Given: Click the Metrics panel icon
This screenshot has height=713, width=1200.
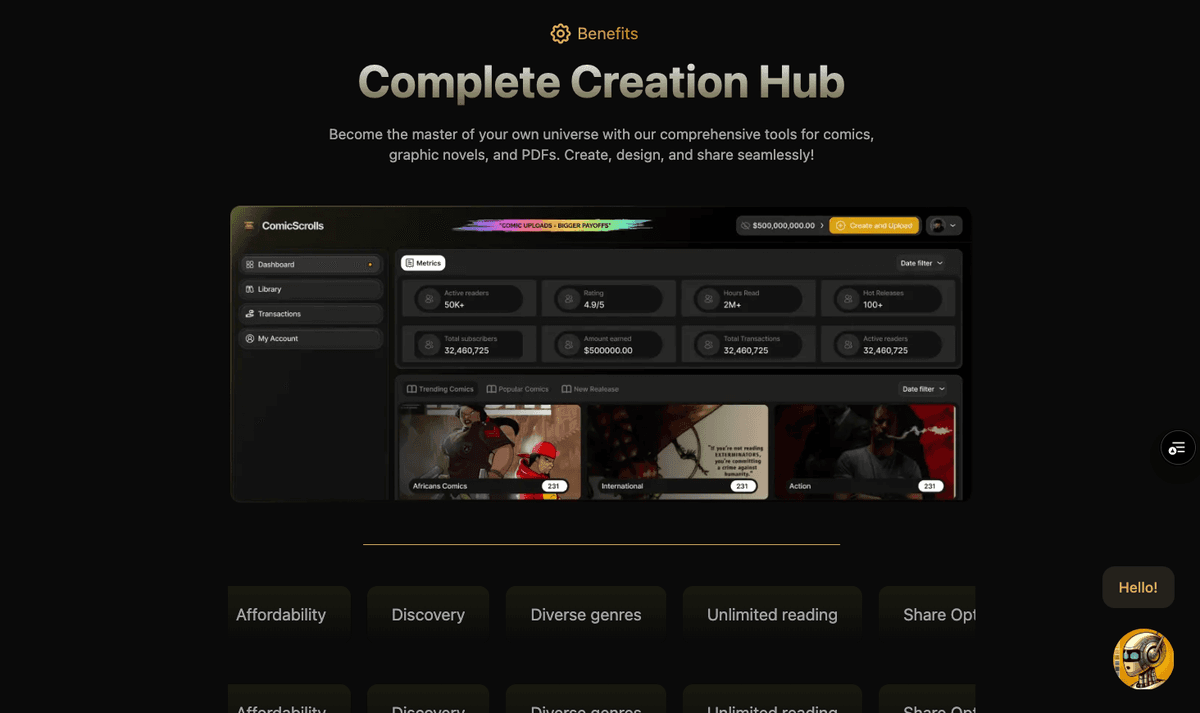Looking at the screenshot, I should (x=412, y=262).
